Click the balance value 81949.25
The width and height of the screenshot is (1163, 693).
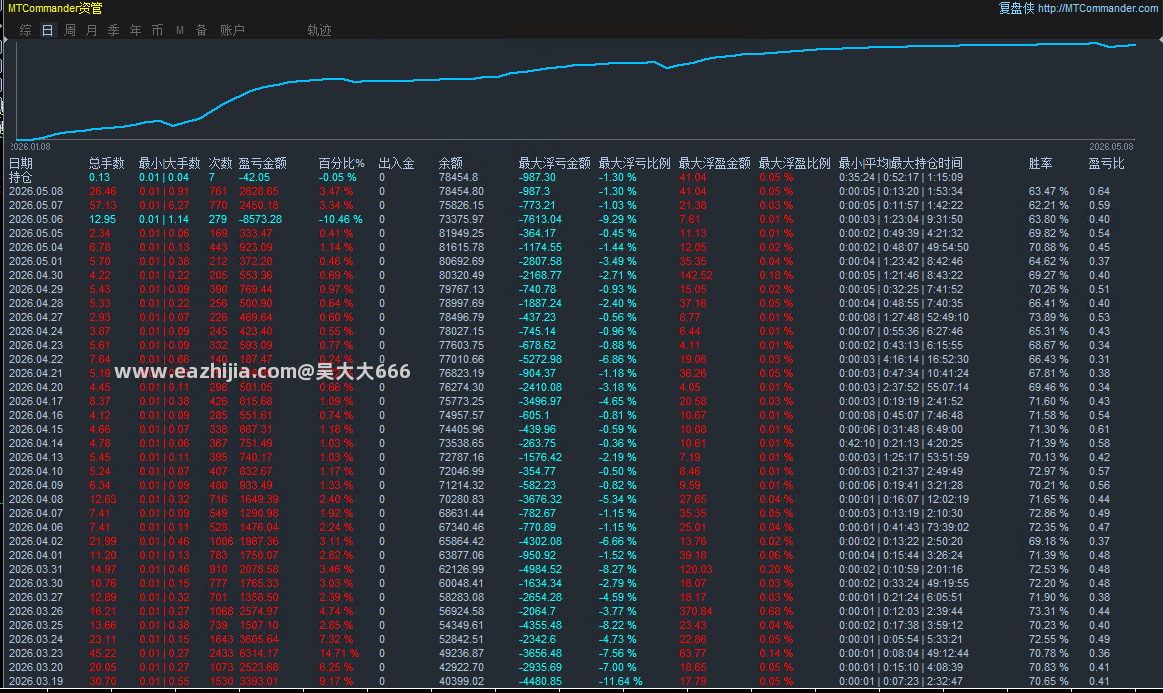461,234
